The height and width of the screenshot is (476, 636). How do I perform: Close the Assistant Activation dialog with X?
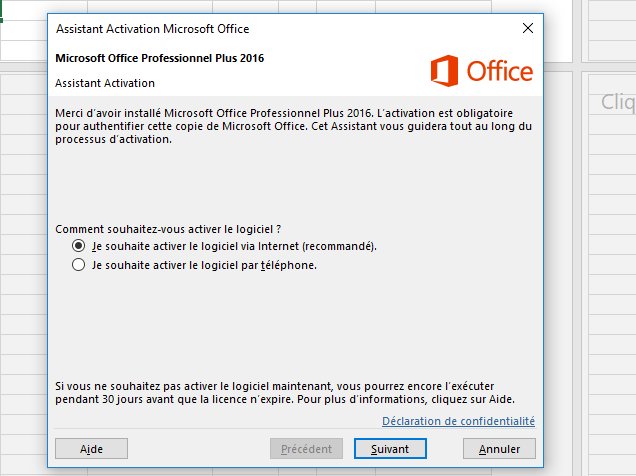tap(527, 29)
